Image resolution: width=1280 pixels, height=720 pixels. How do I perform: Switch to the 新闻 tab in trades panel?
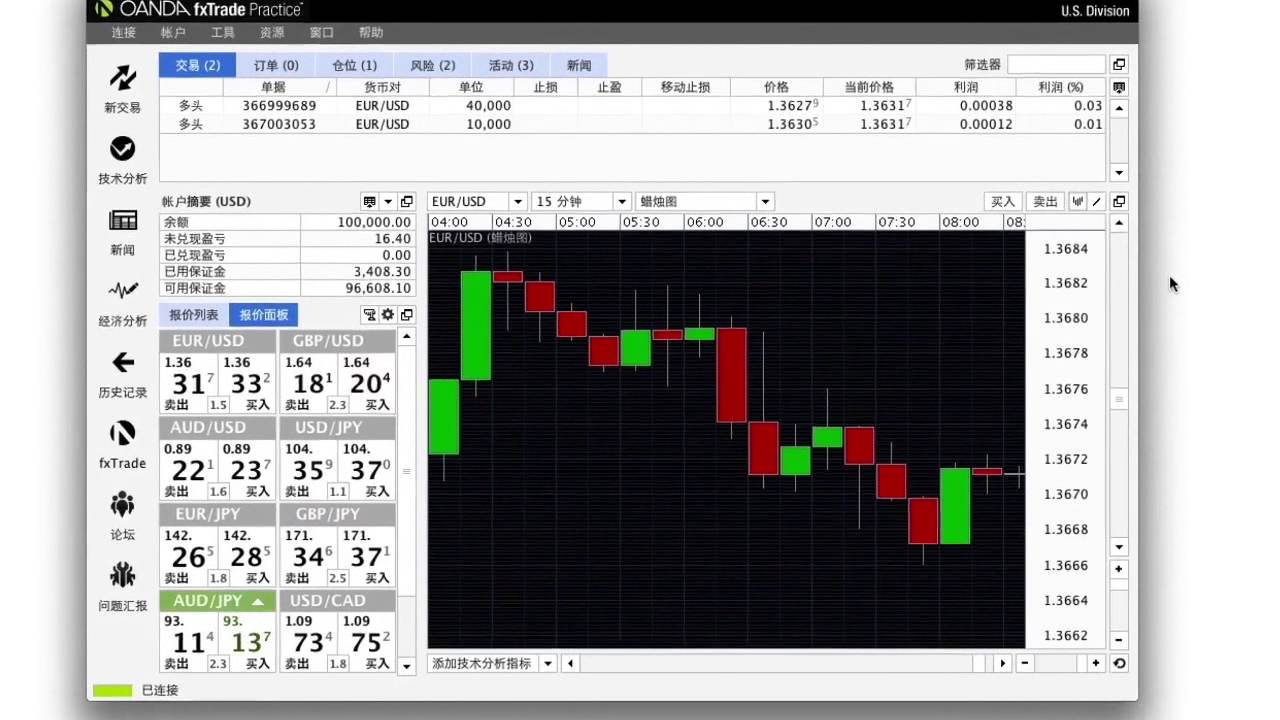579,65
